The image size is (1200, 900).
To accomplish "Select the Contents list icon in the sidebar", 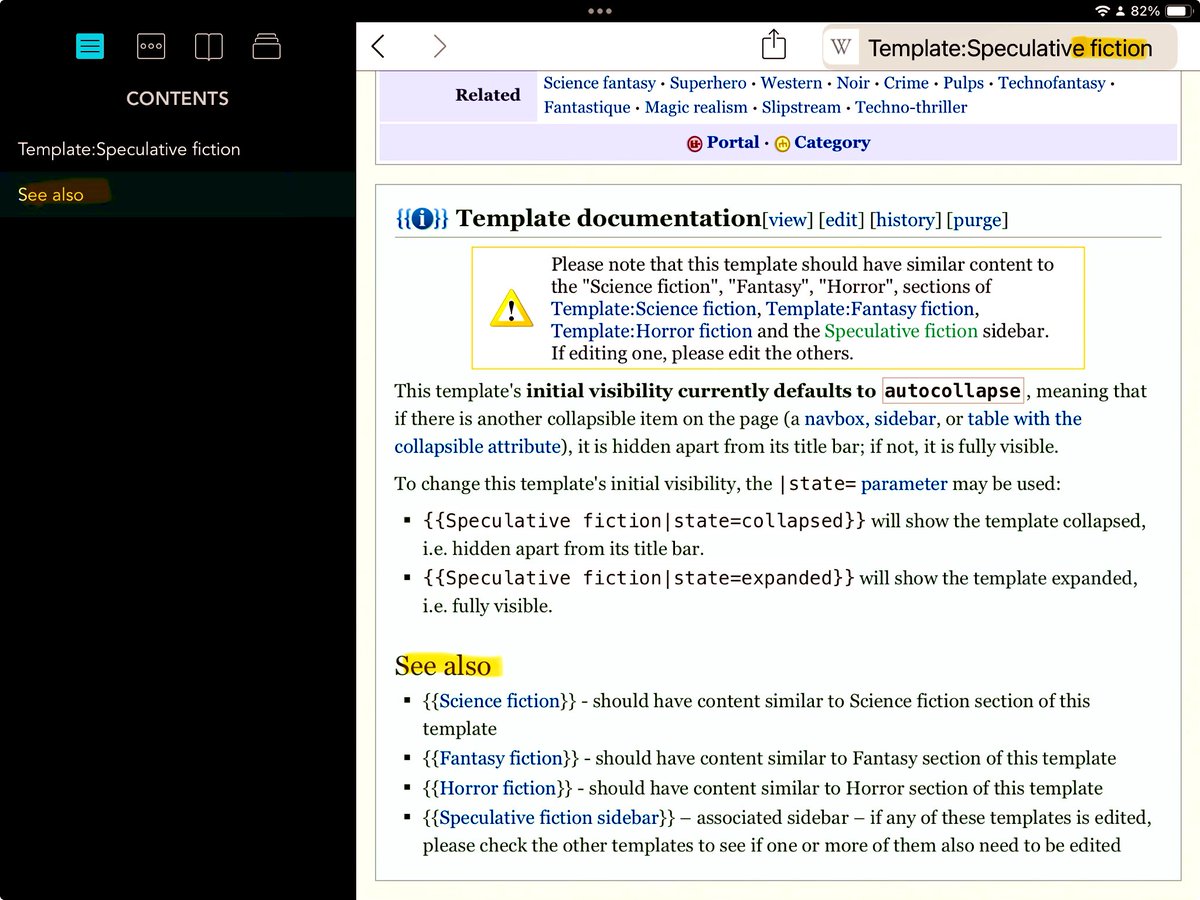I will click(89, 45).
